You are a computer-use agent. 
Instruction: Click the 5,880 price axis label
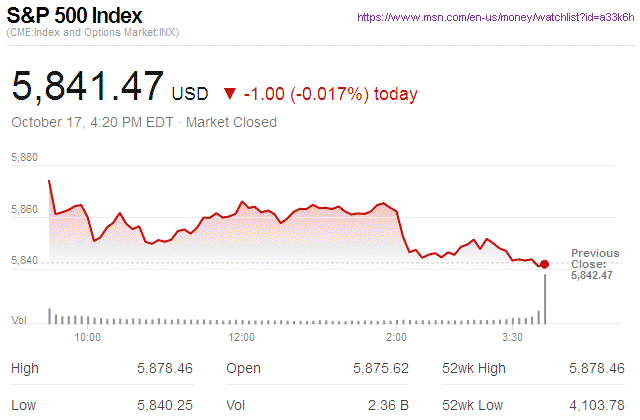24,157
